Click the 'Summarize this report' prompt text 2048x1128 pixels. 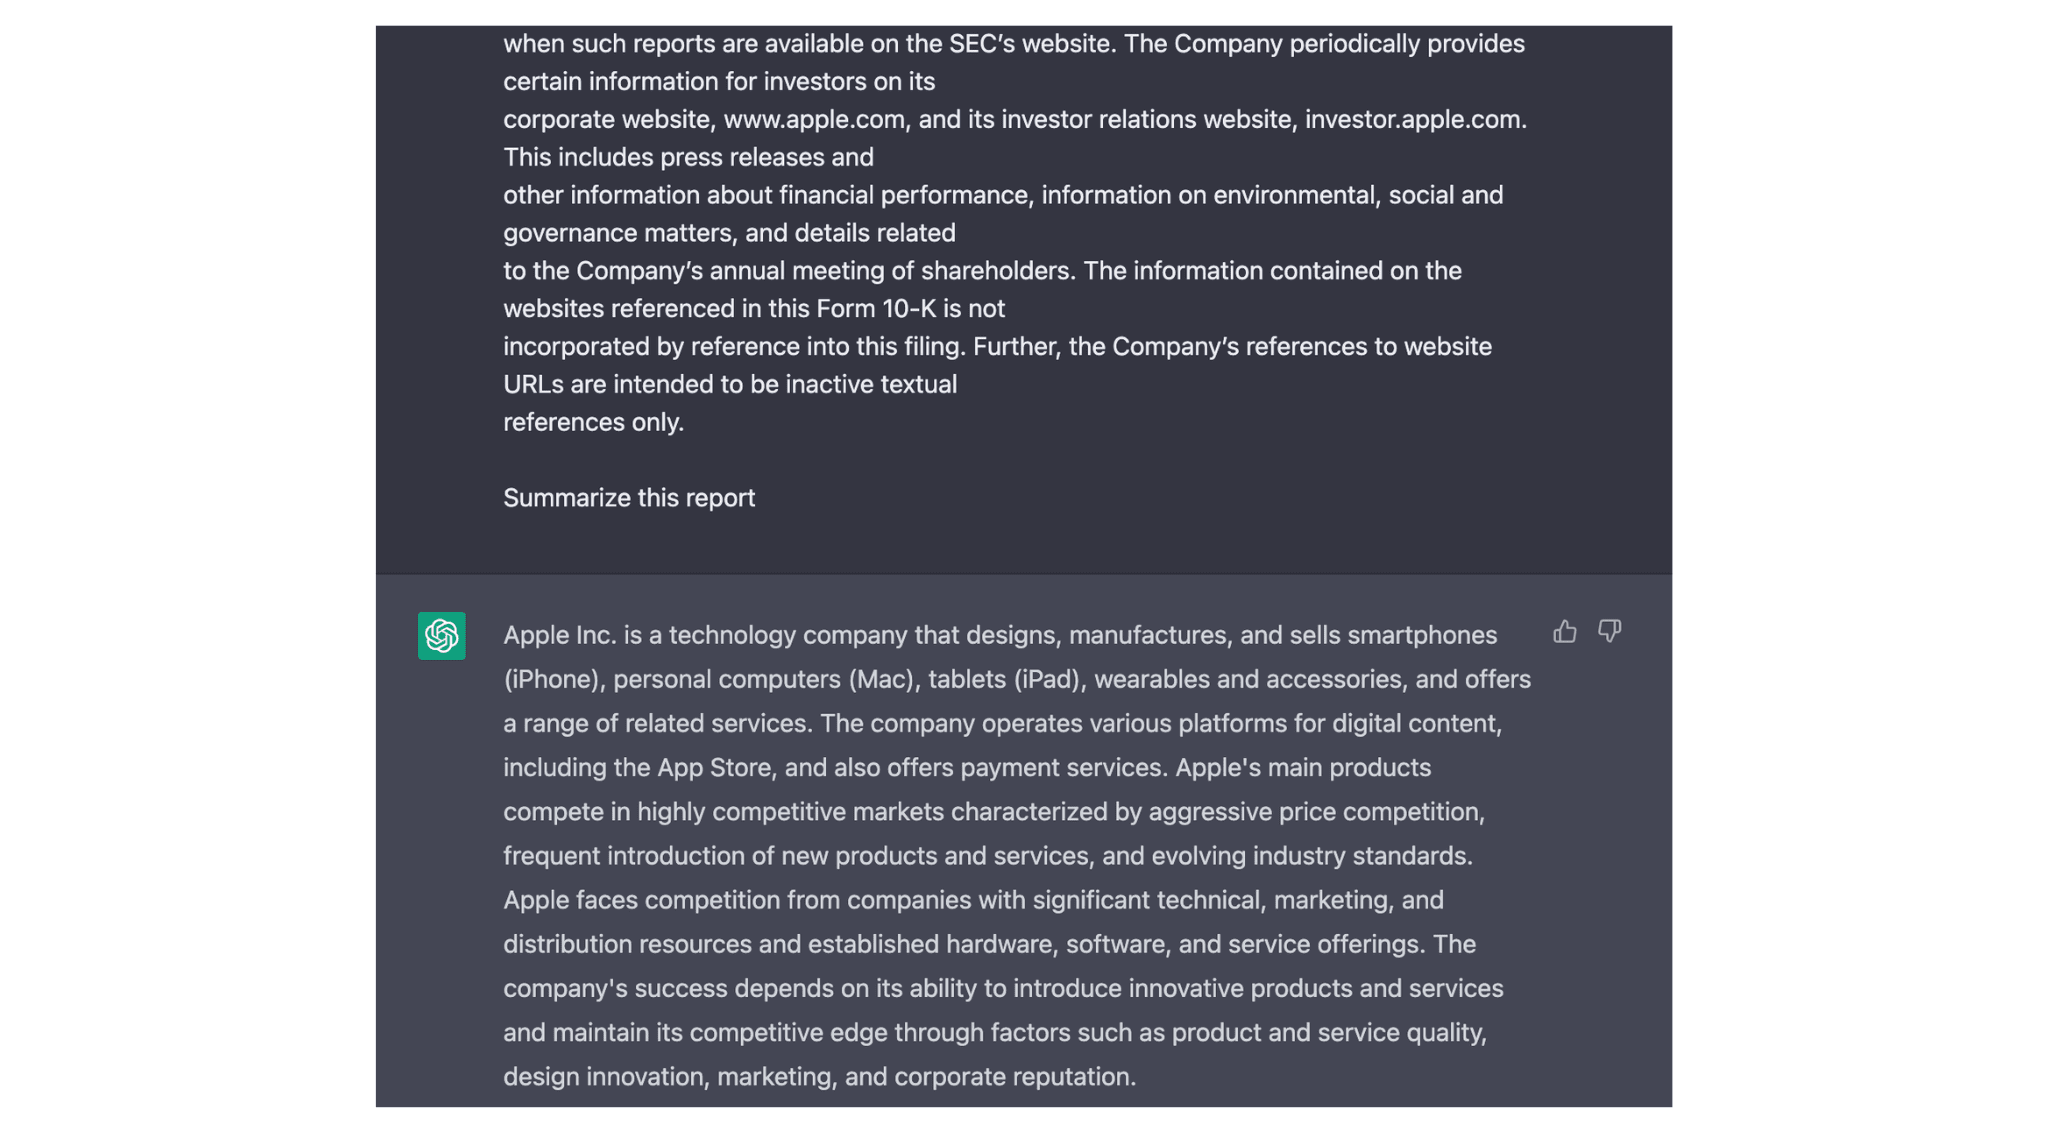[x=628, y=497]
